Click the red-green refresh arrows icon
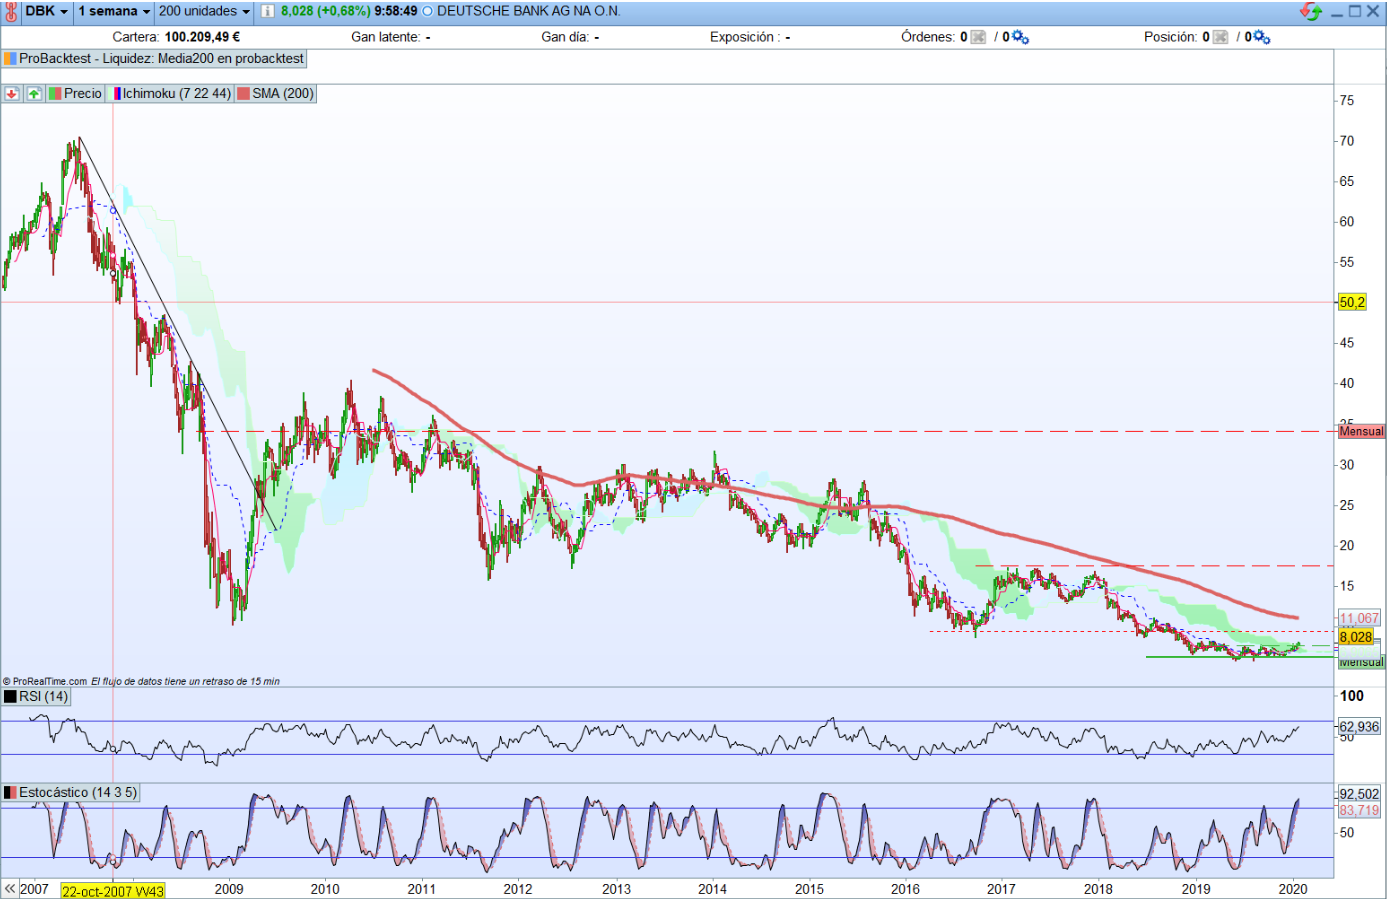 [1310, 11]
